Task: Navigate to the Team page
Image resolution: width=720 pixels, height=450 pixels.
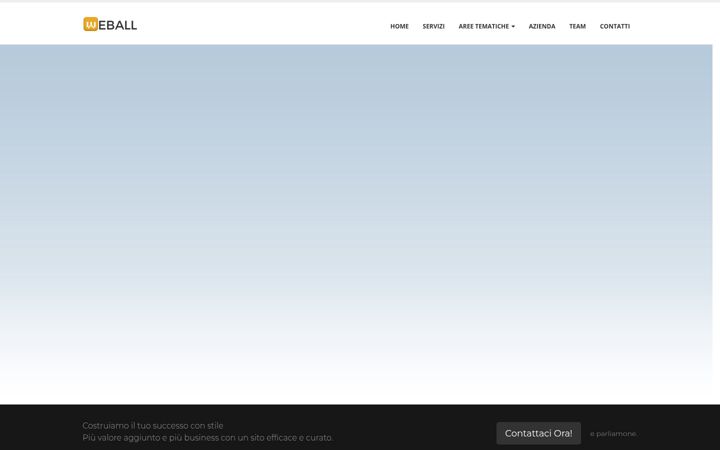Action: (x=577, y=26)
